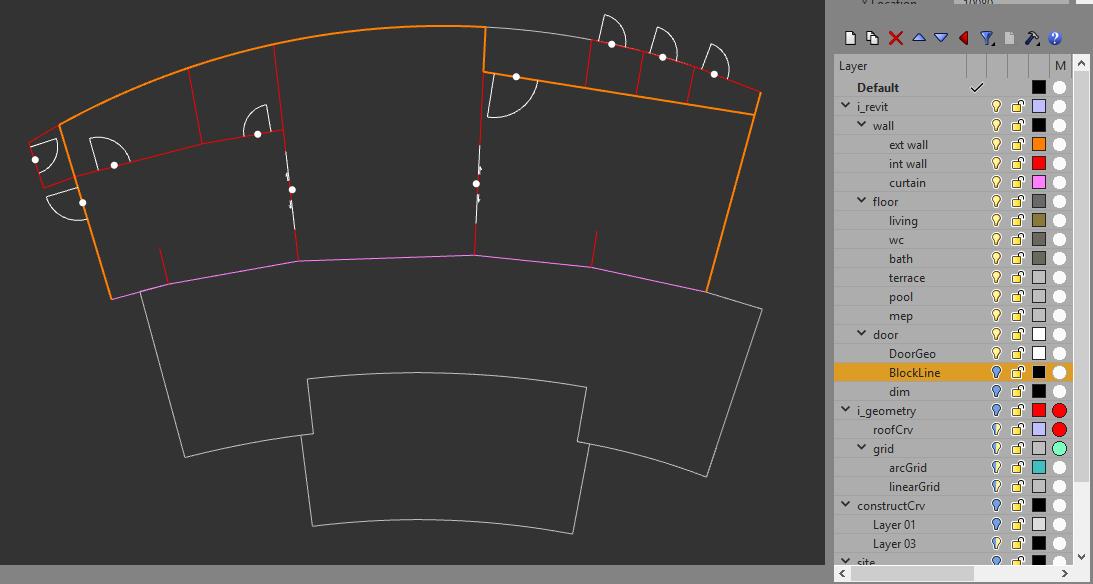The image size is (1093, 584).
Task: Lock the BlockLine layer
Action: tap(1018, 373)
